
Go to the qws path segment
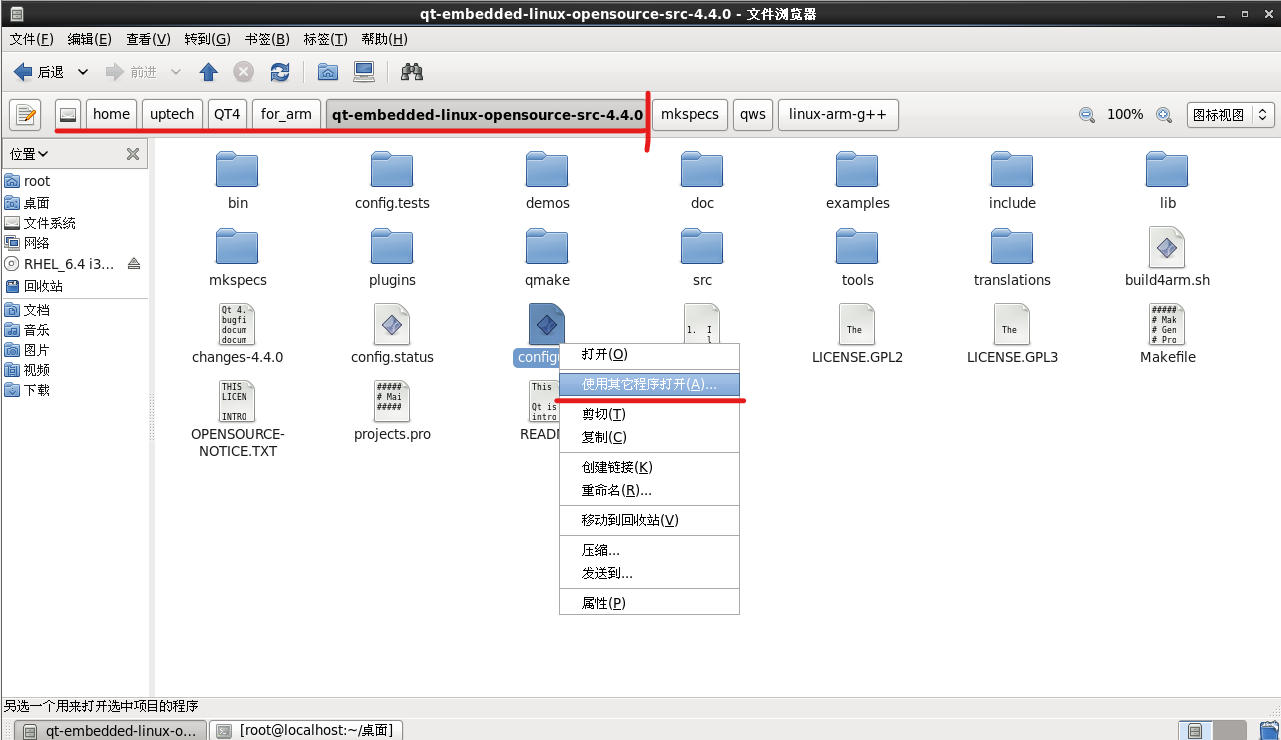click(753, 115)
